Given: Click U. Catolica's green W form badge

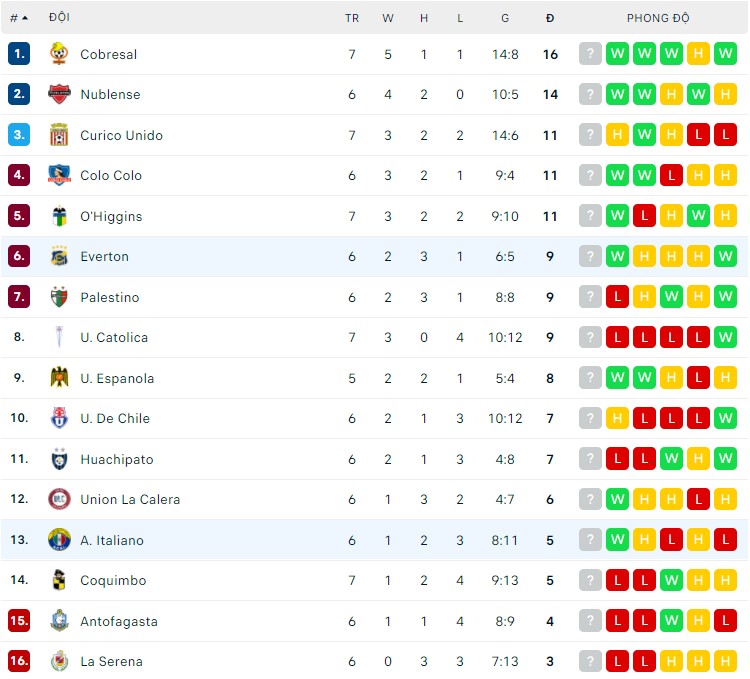Looking at the screenshot, I should (725, 337).
